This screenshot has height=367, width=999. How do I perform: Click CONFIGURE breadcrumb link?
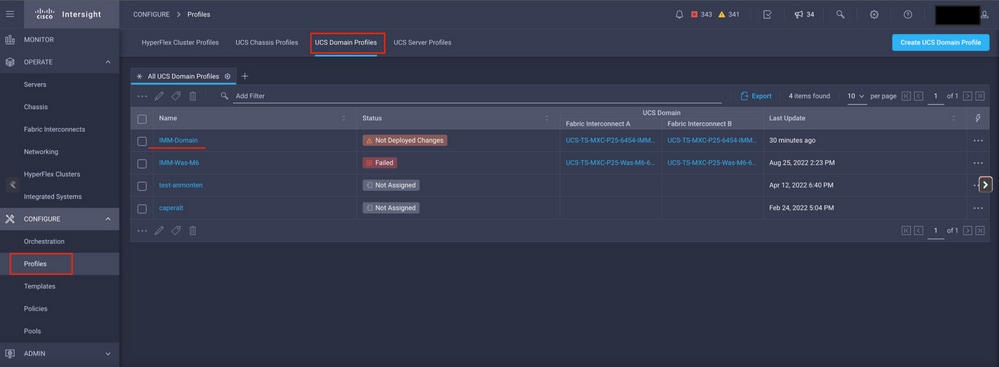coord(151,15)
